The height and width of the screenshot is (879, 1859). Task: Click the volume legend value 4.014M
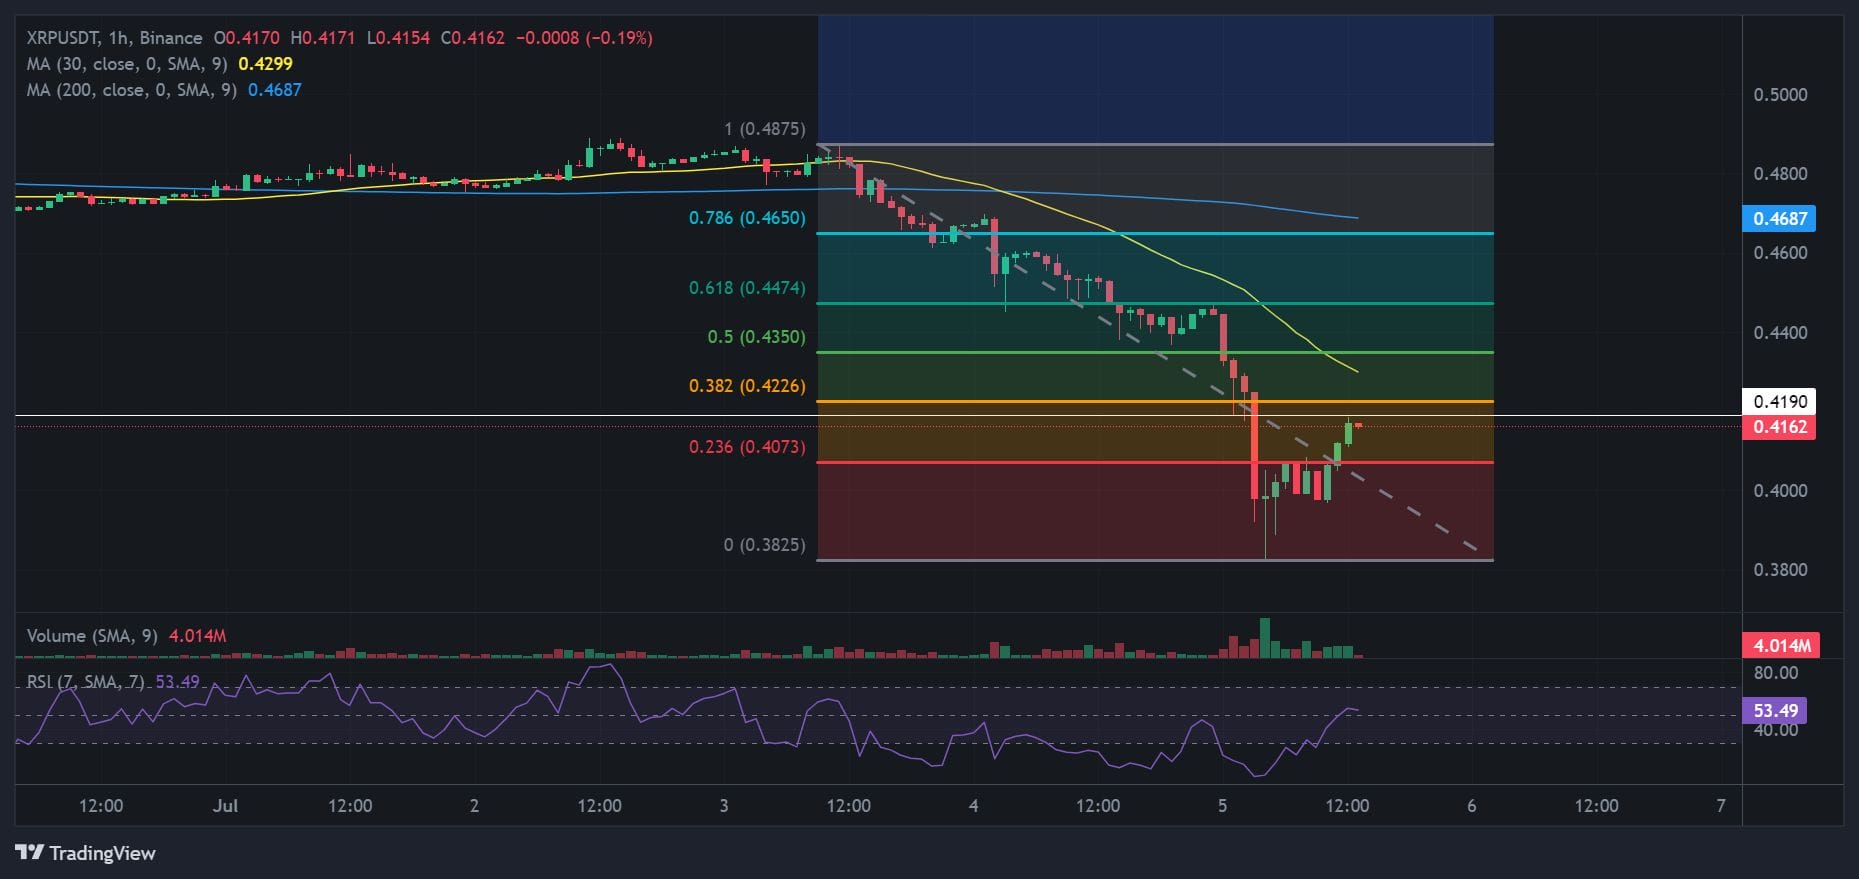(197, 636)
